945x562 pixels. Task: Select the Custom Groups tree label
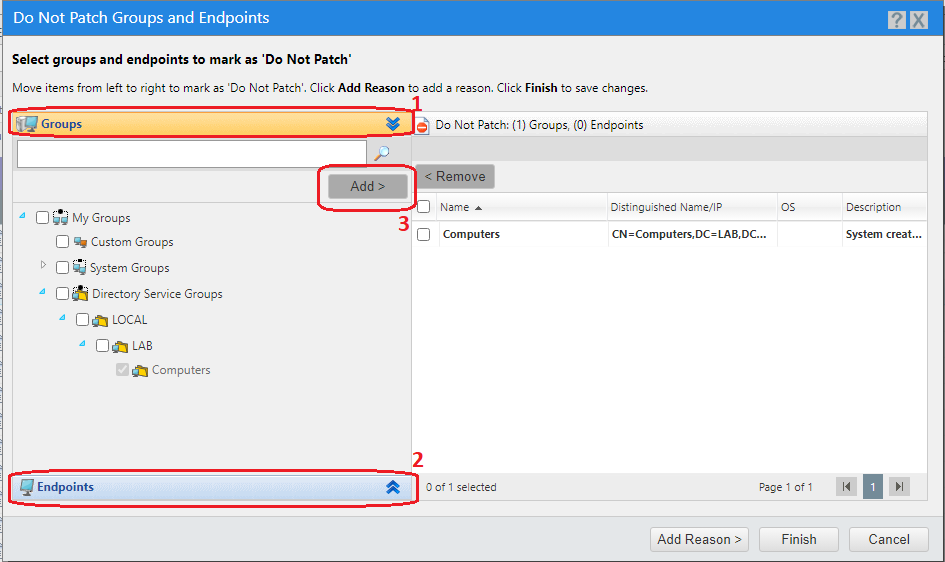click(x=132, y=242)
